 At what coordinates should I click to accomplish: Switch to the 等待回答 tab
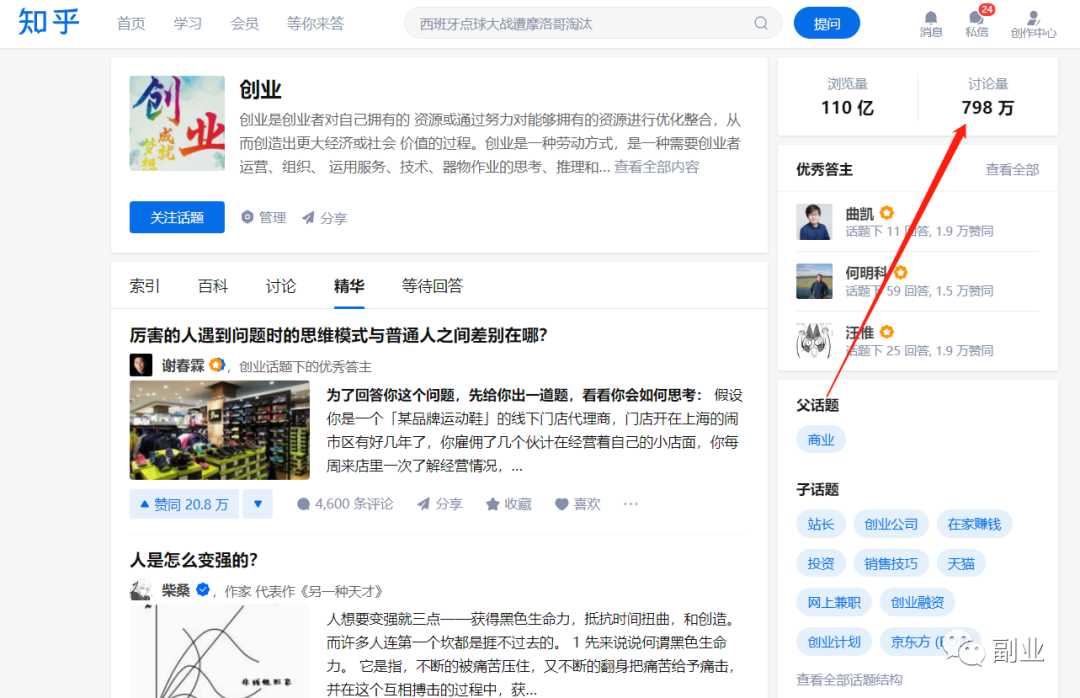[432, 286]
